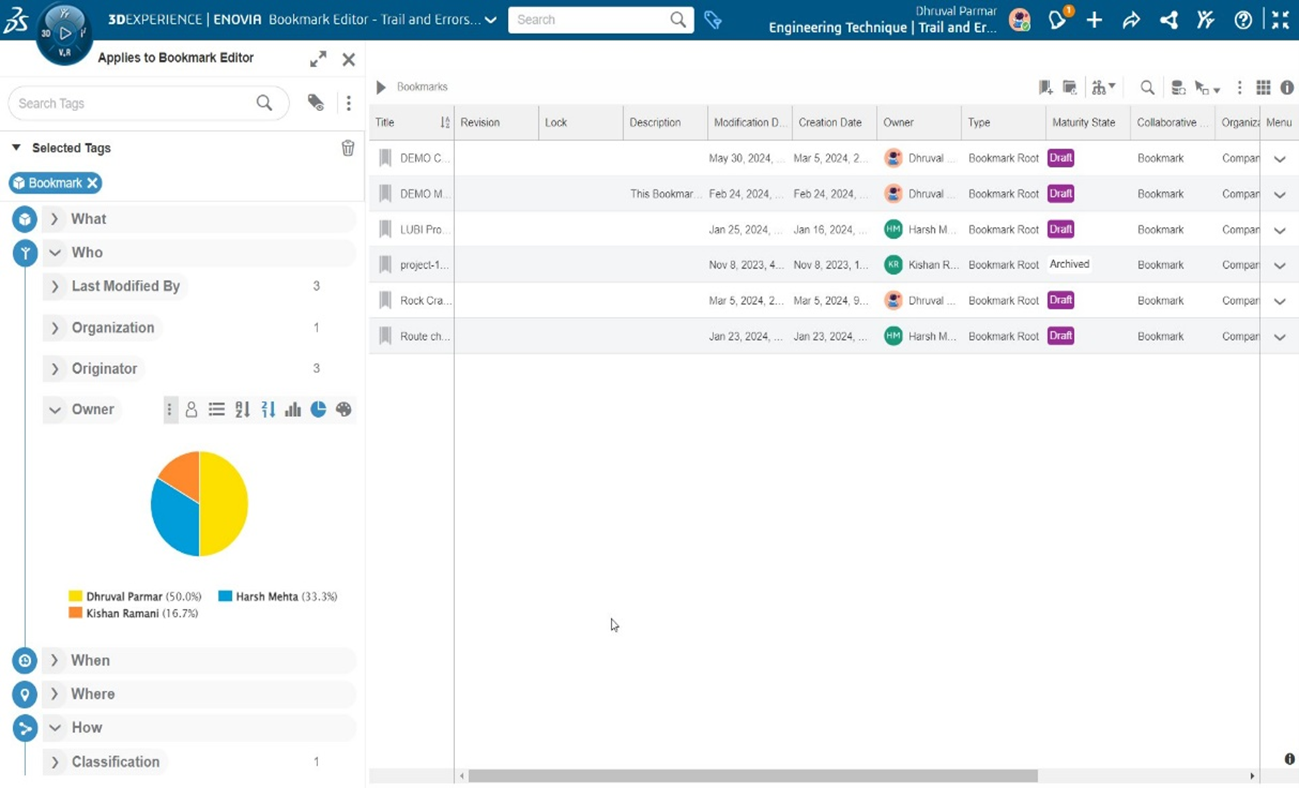This screenshot has width=1299, height=788.
Task: Open the Help question mark icon
Action: click(x=1243, y=20)
